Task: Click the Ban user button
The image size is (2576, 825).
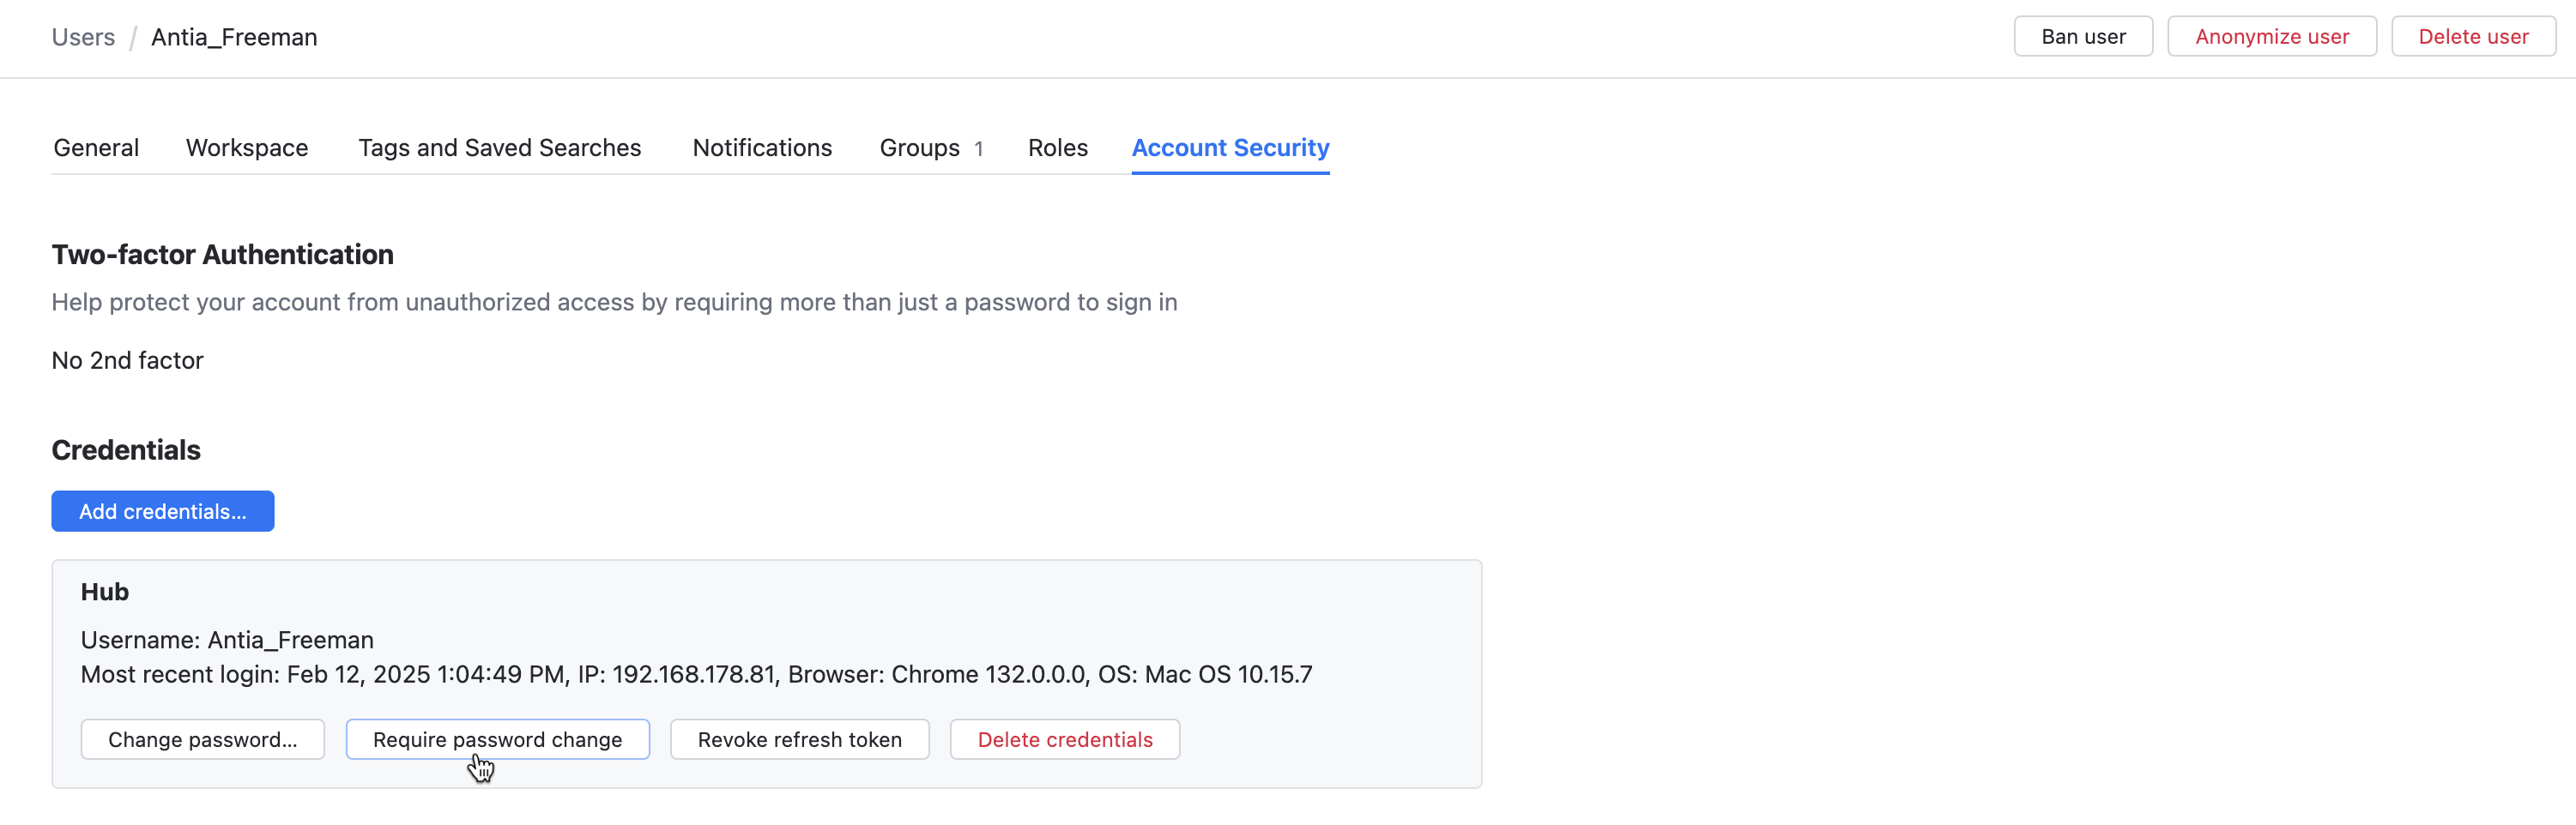Action: pos(2082,36)
